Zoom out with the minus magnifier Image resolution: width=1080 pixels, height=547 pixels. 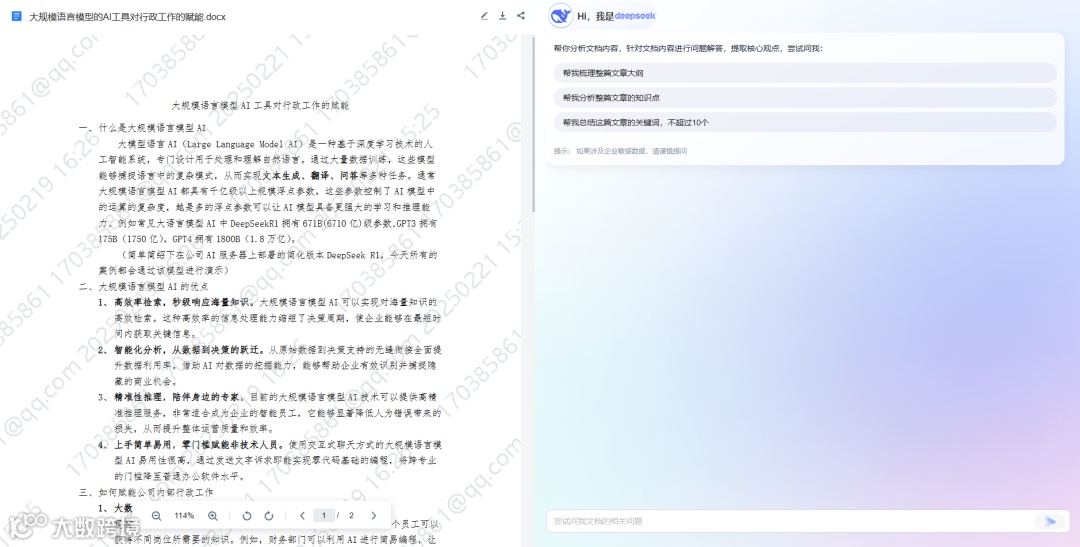pos(156,515)
